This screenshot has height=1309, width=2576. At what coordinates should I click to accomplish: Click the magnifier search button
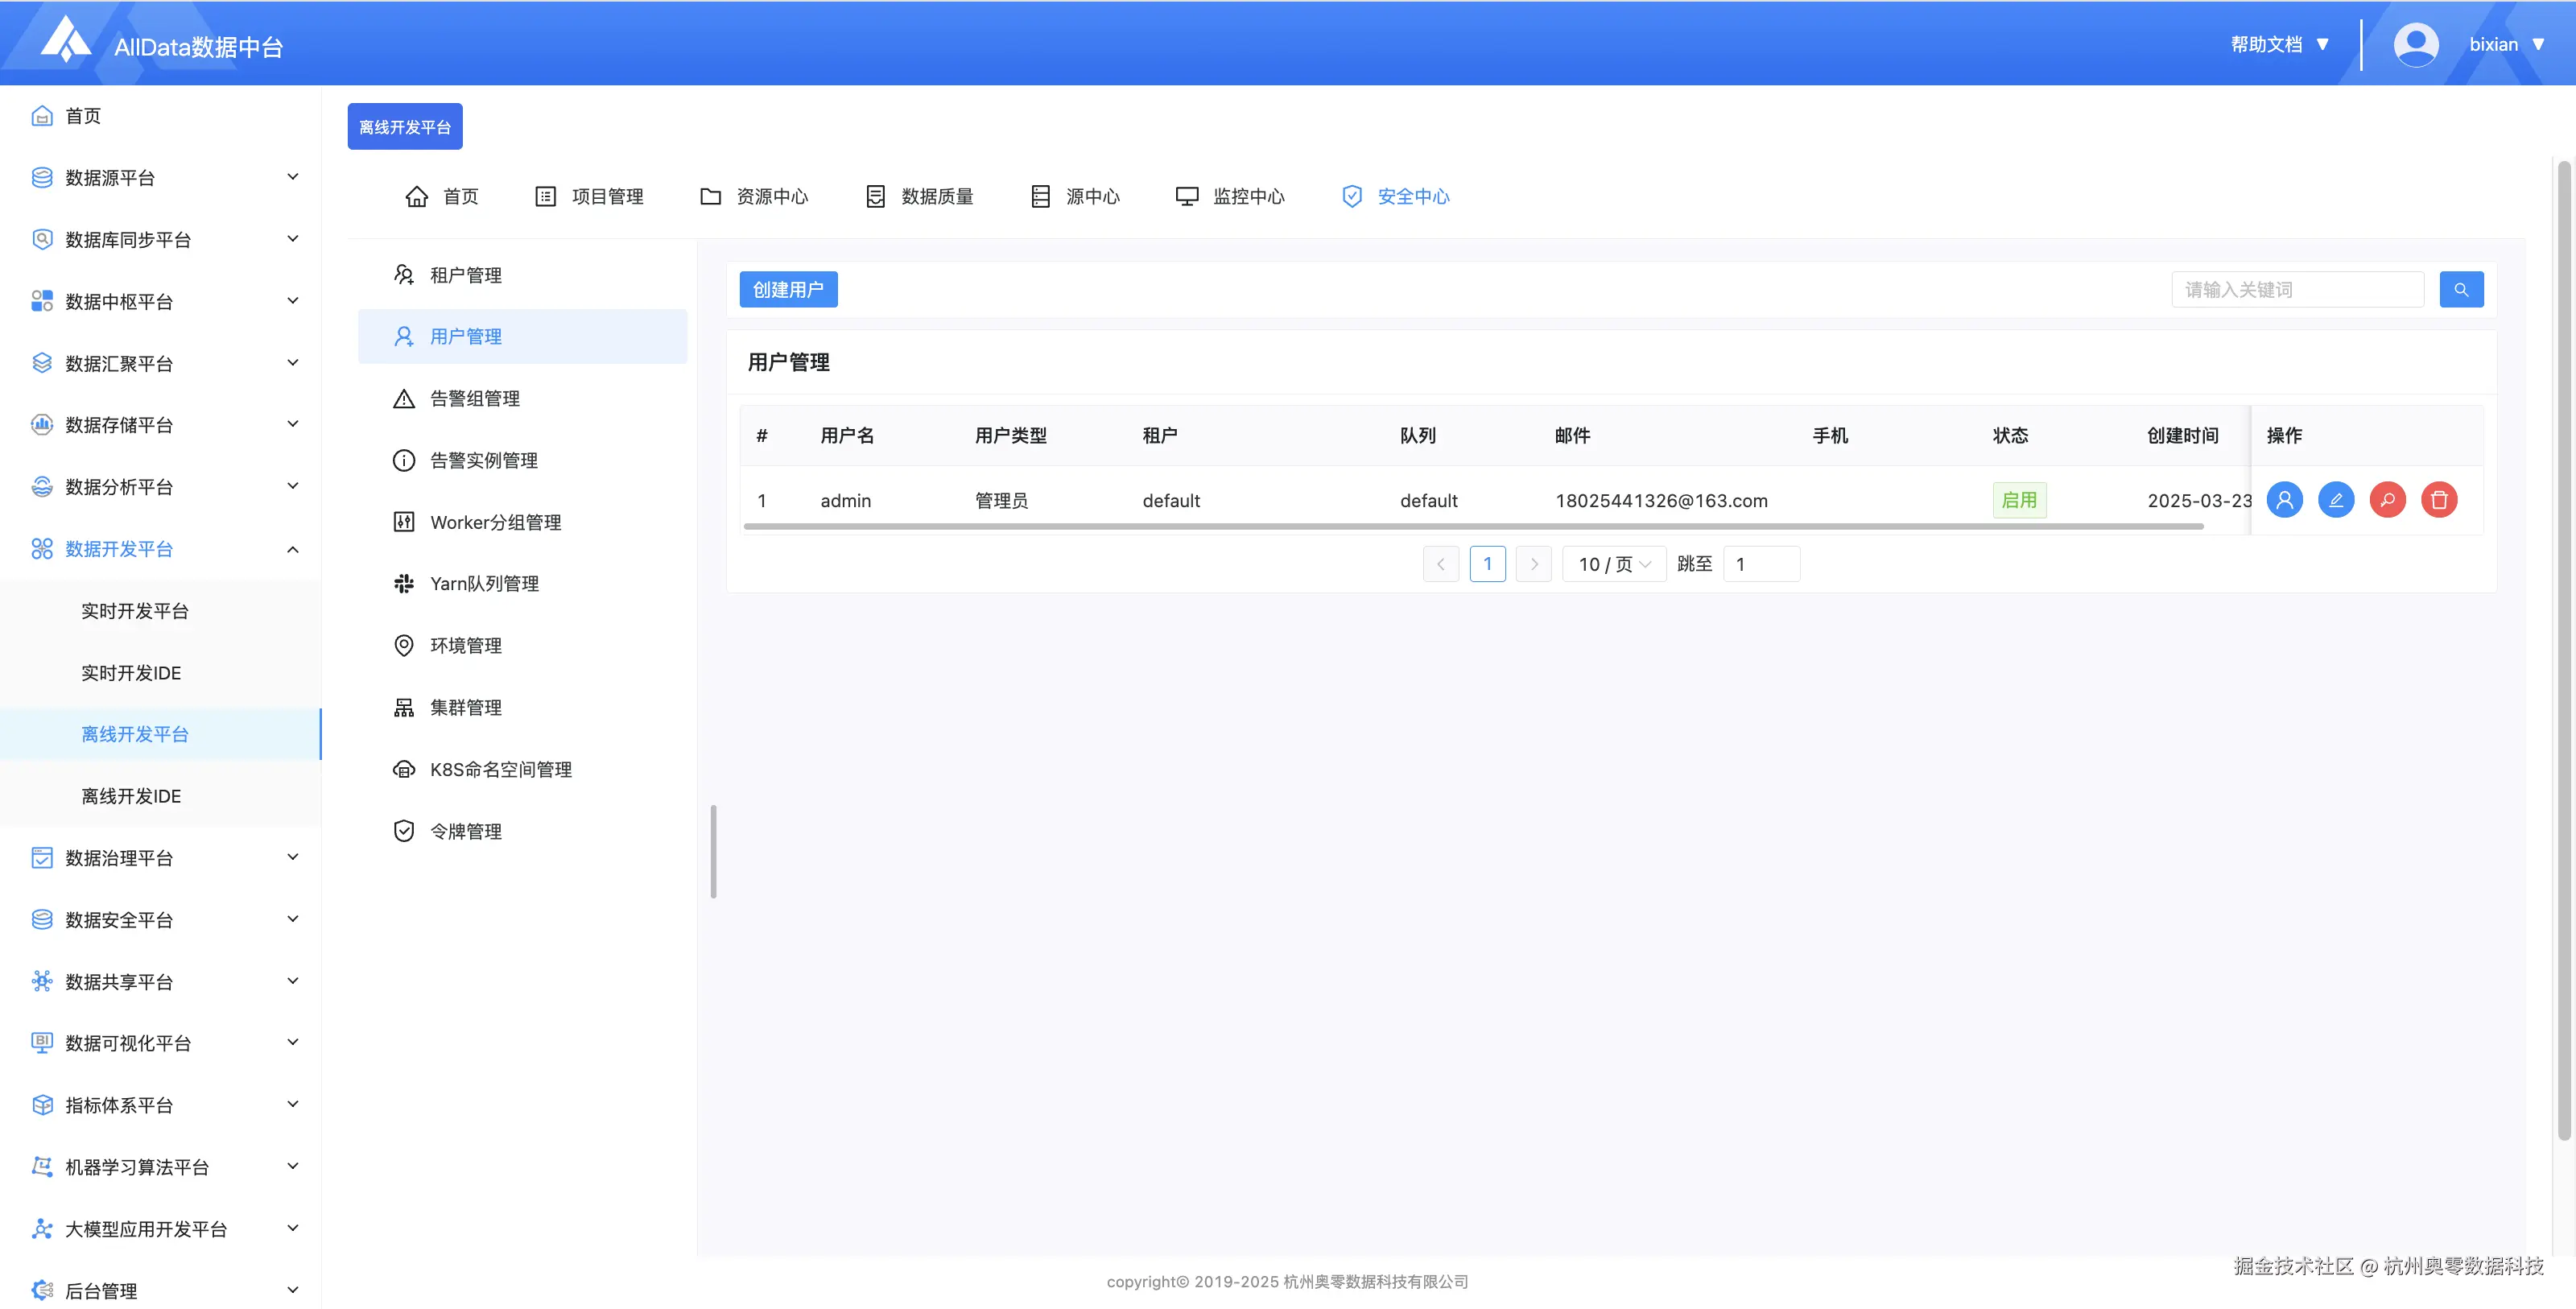click(2461, 290)
